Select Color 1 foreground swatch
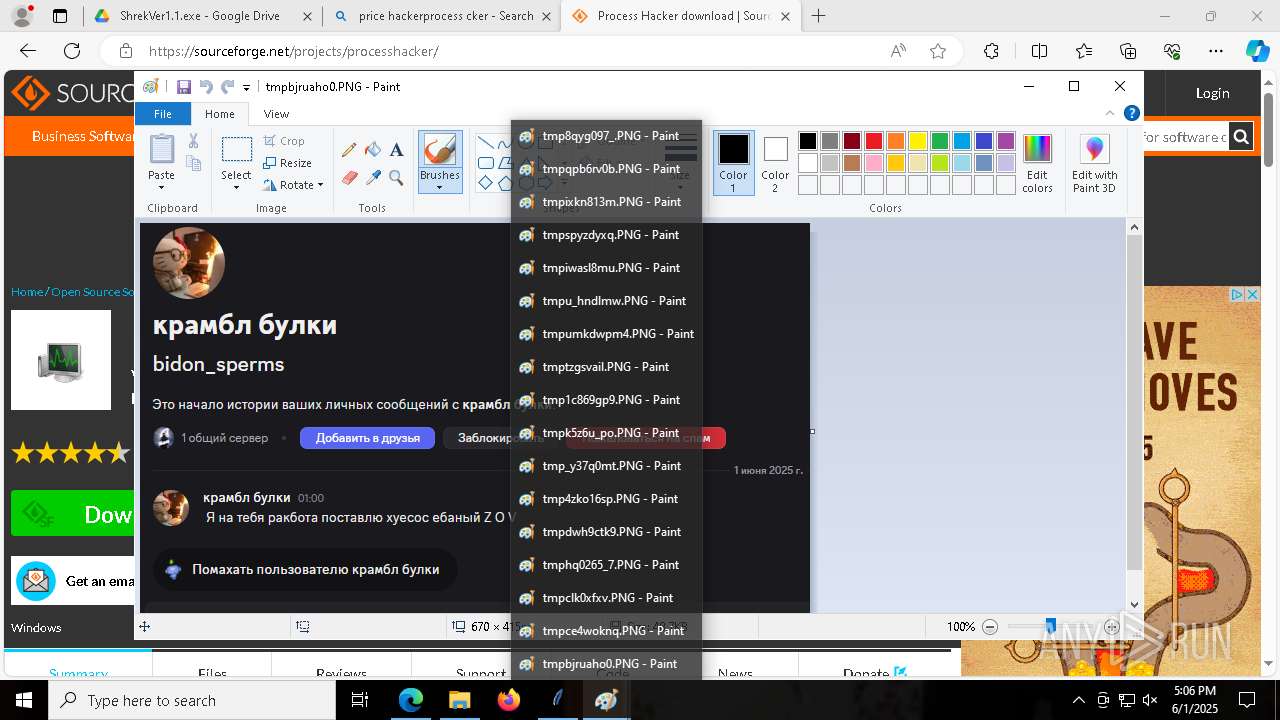Image resolution: width=1280 pixels, height=720 pixels. (x=733, y=163)
